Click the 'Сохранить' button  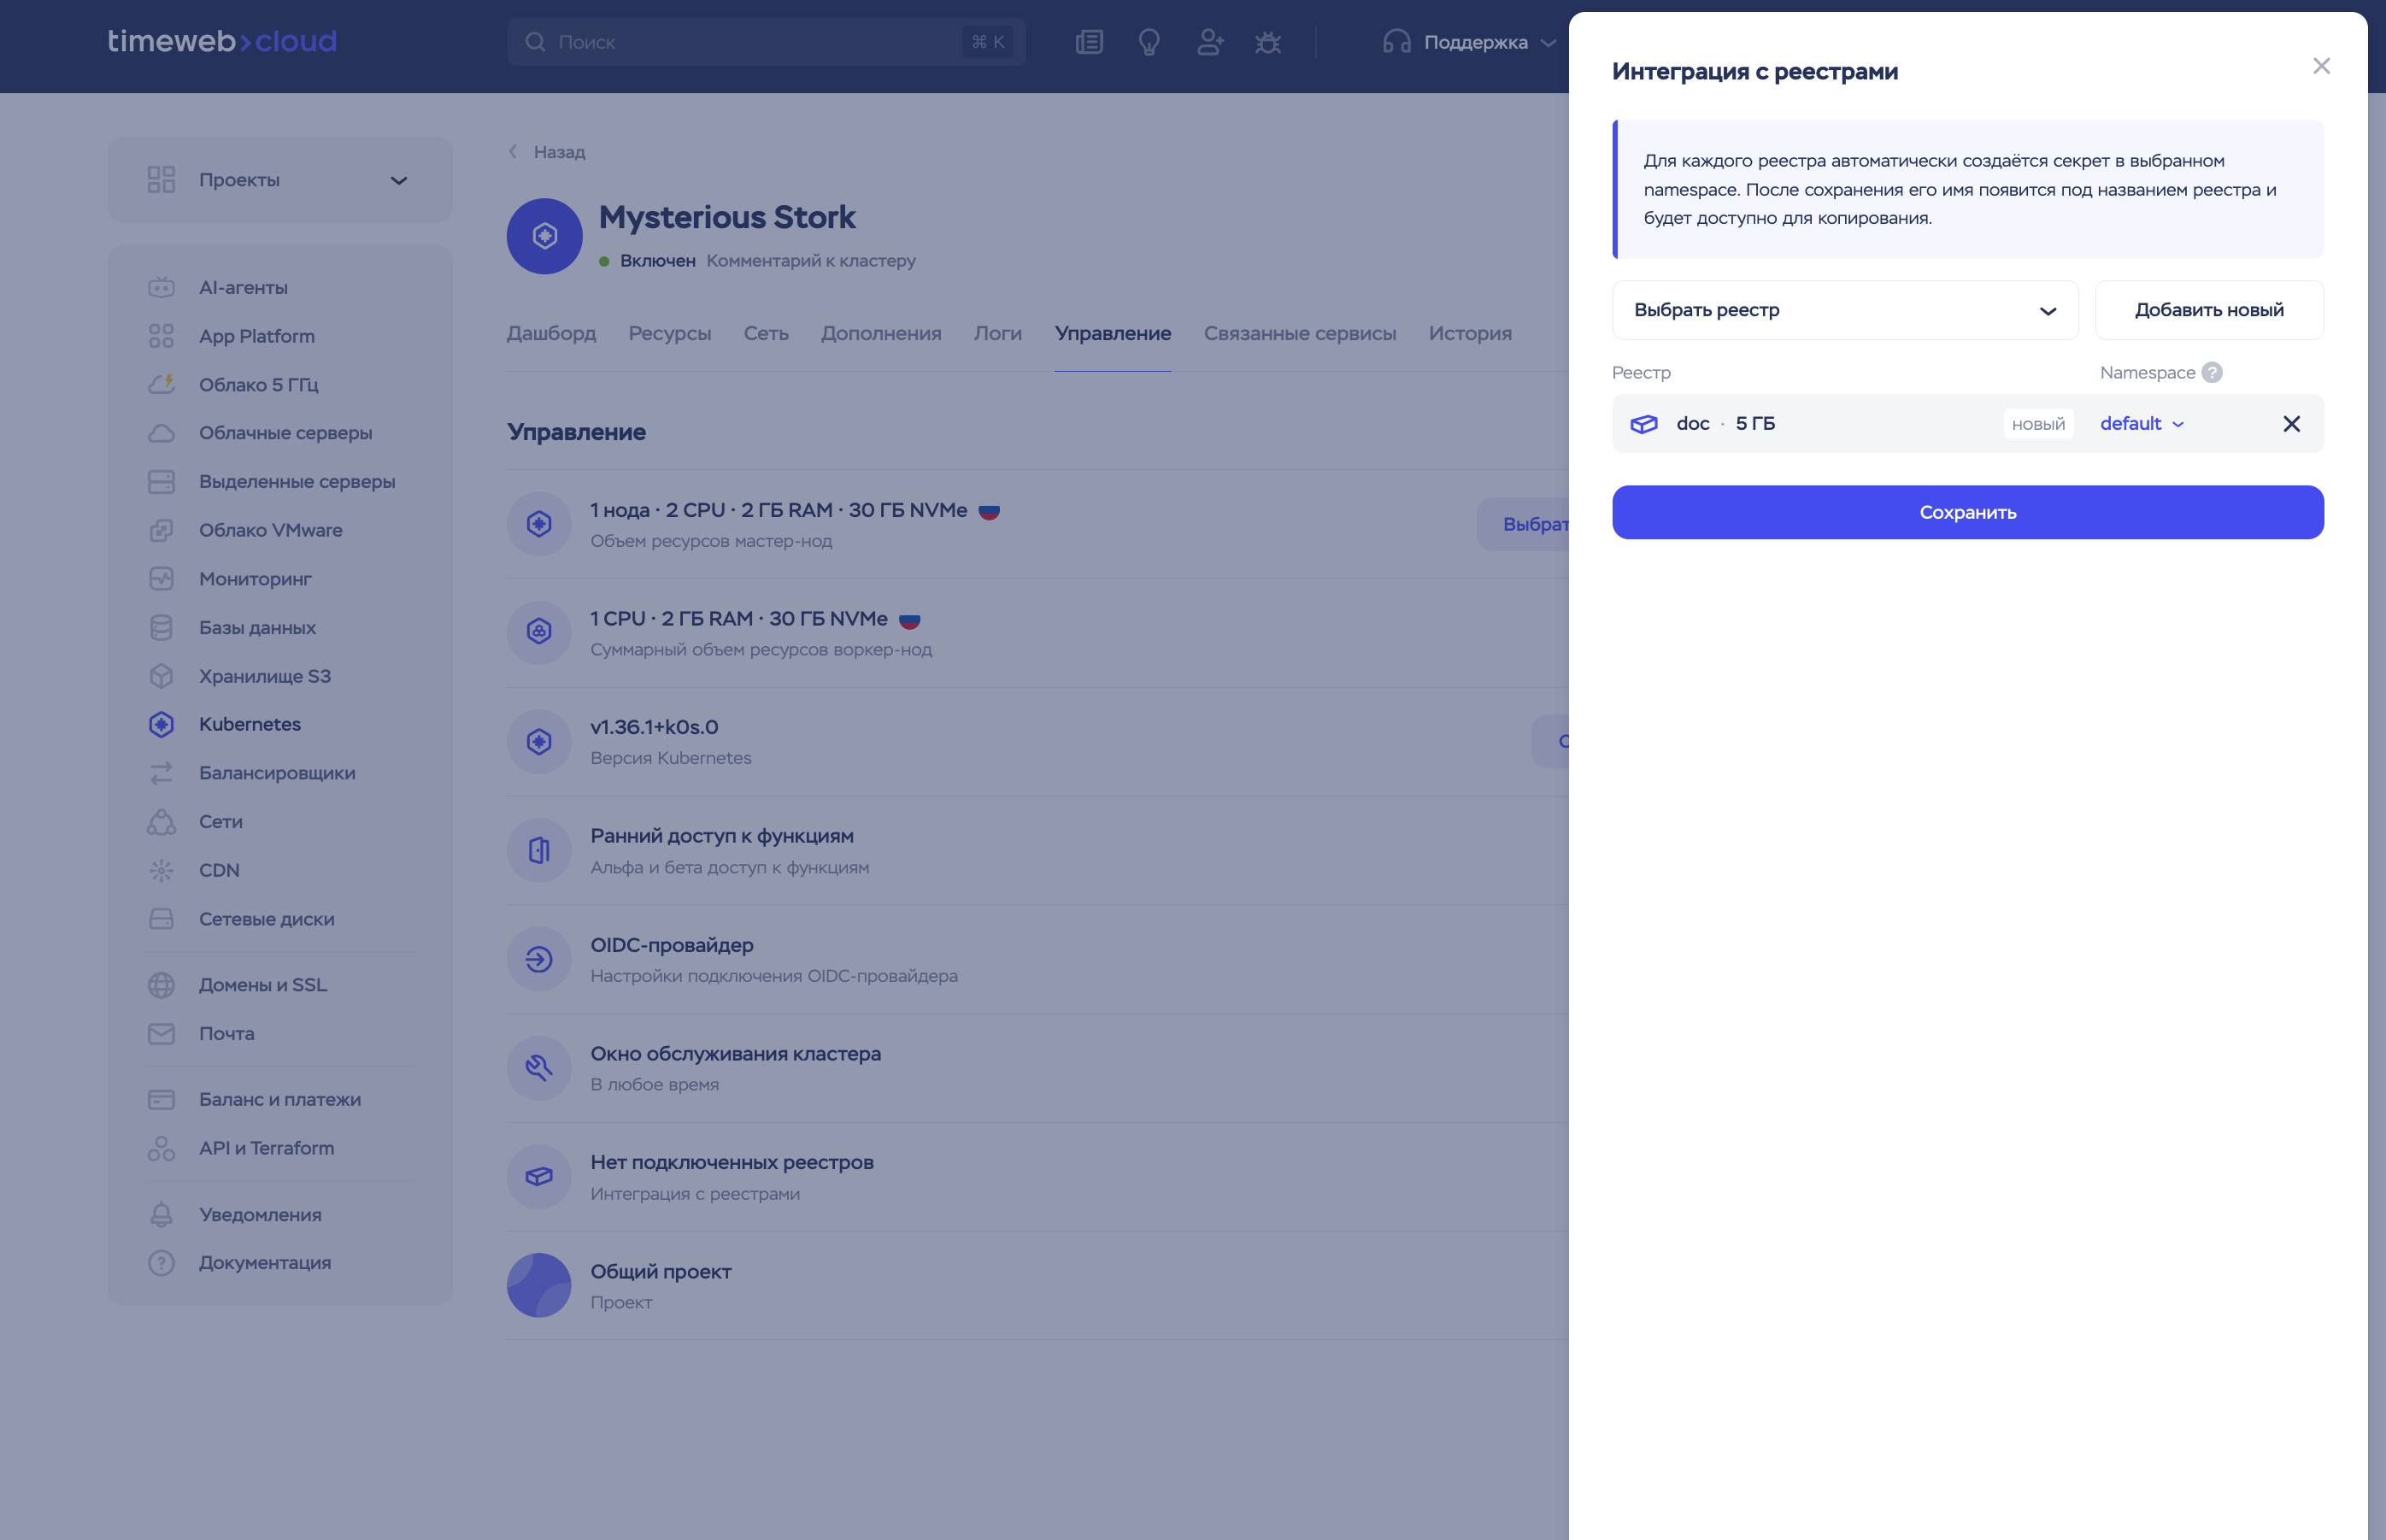pyautogui.click(x=1967, y=512)
